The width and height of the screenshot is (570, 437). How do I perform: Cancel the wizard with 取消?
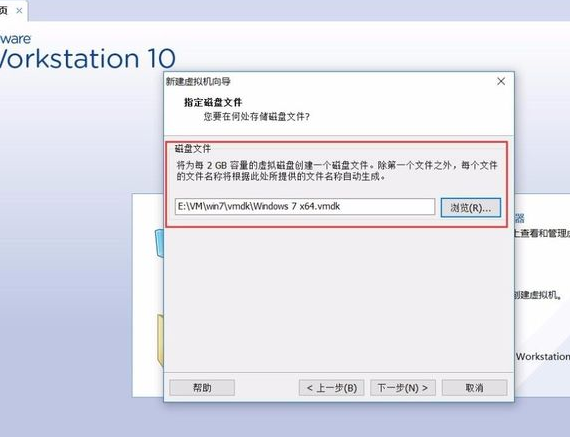(474, 388)
